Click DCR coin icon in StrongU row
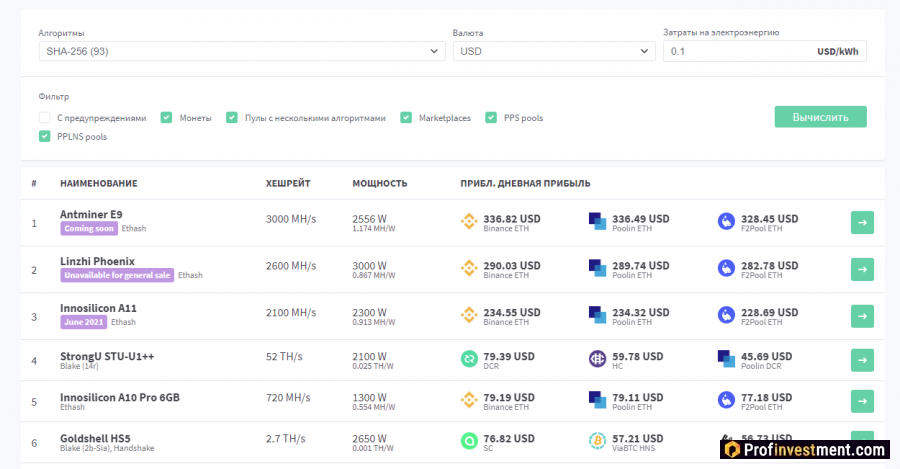The width and height of the screenshot is (900, 469). (x=469, y=359)
